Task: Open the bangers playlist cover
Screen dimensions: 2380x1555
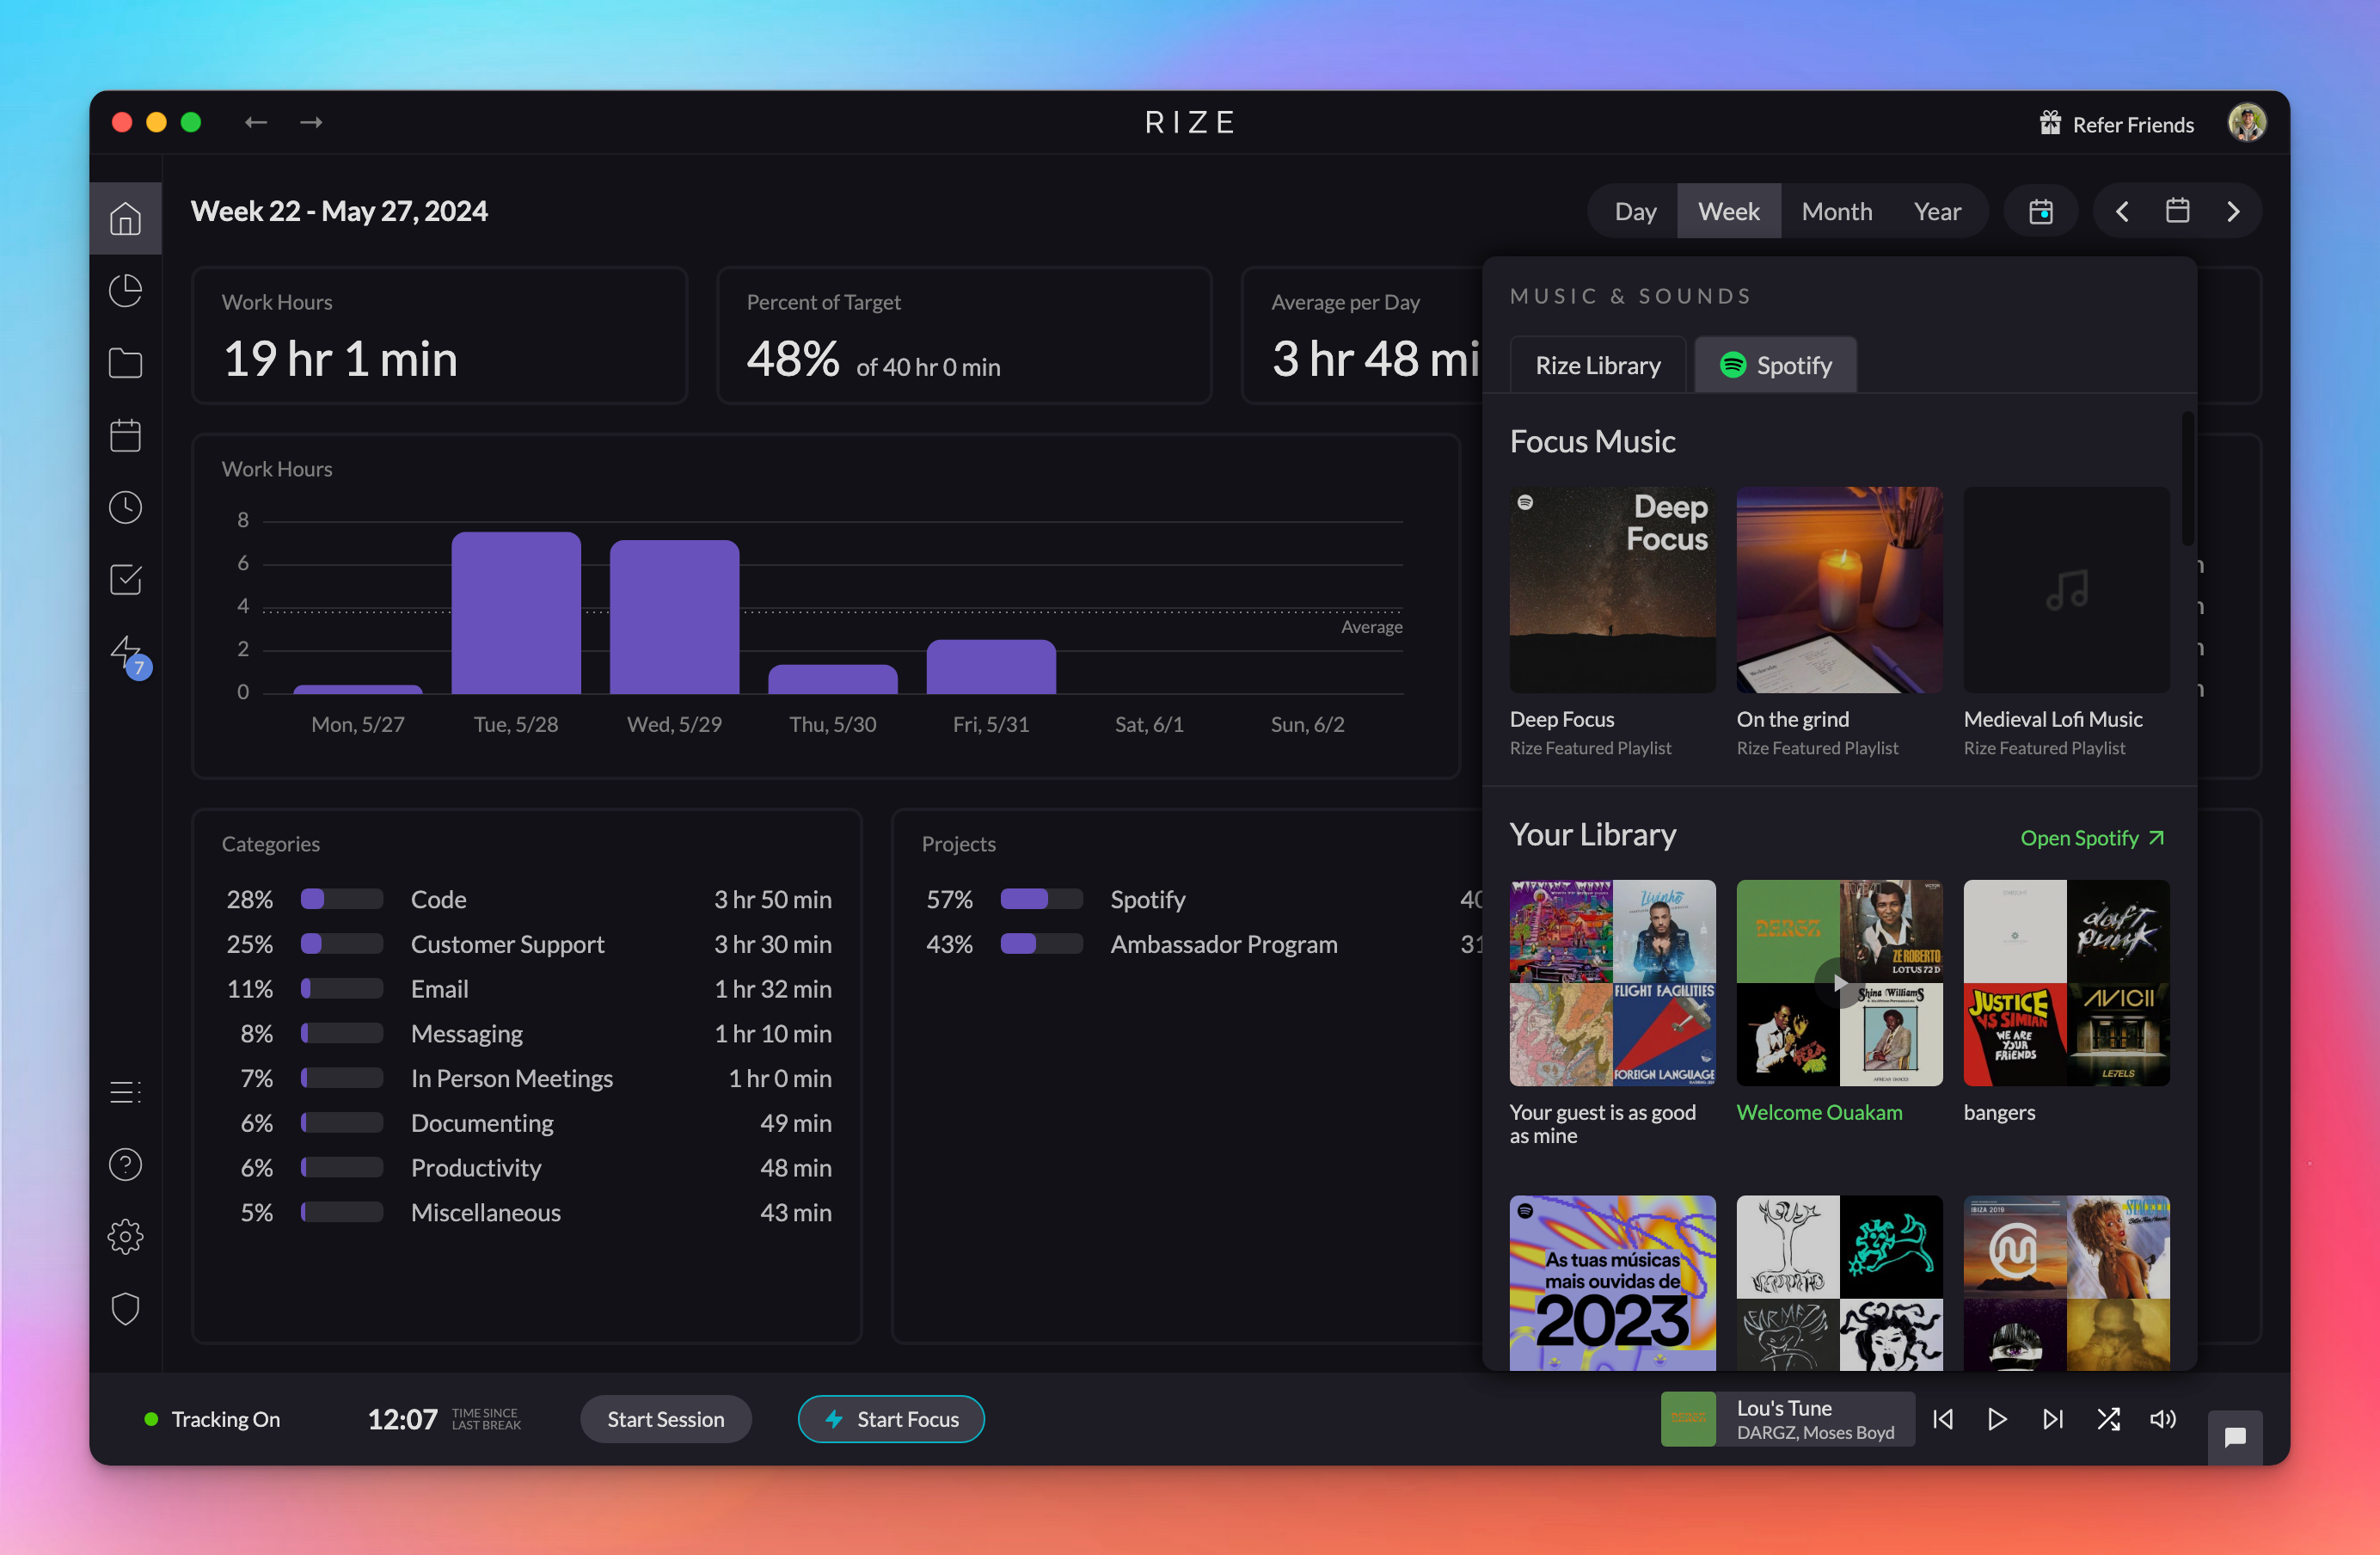Action: pyautogui.click(x=2066, y=983)
